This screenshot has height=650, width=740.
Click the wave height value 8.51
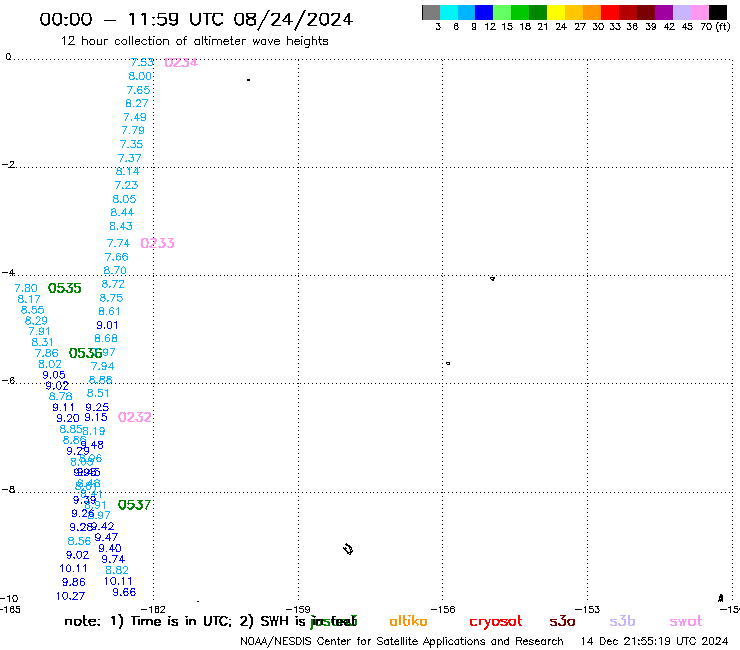(98, 393)
